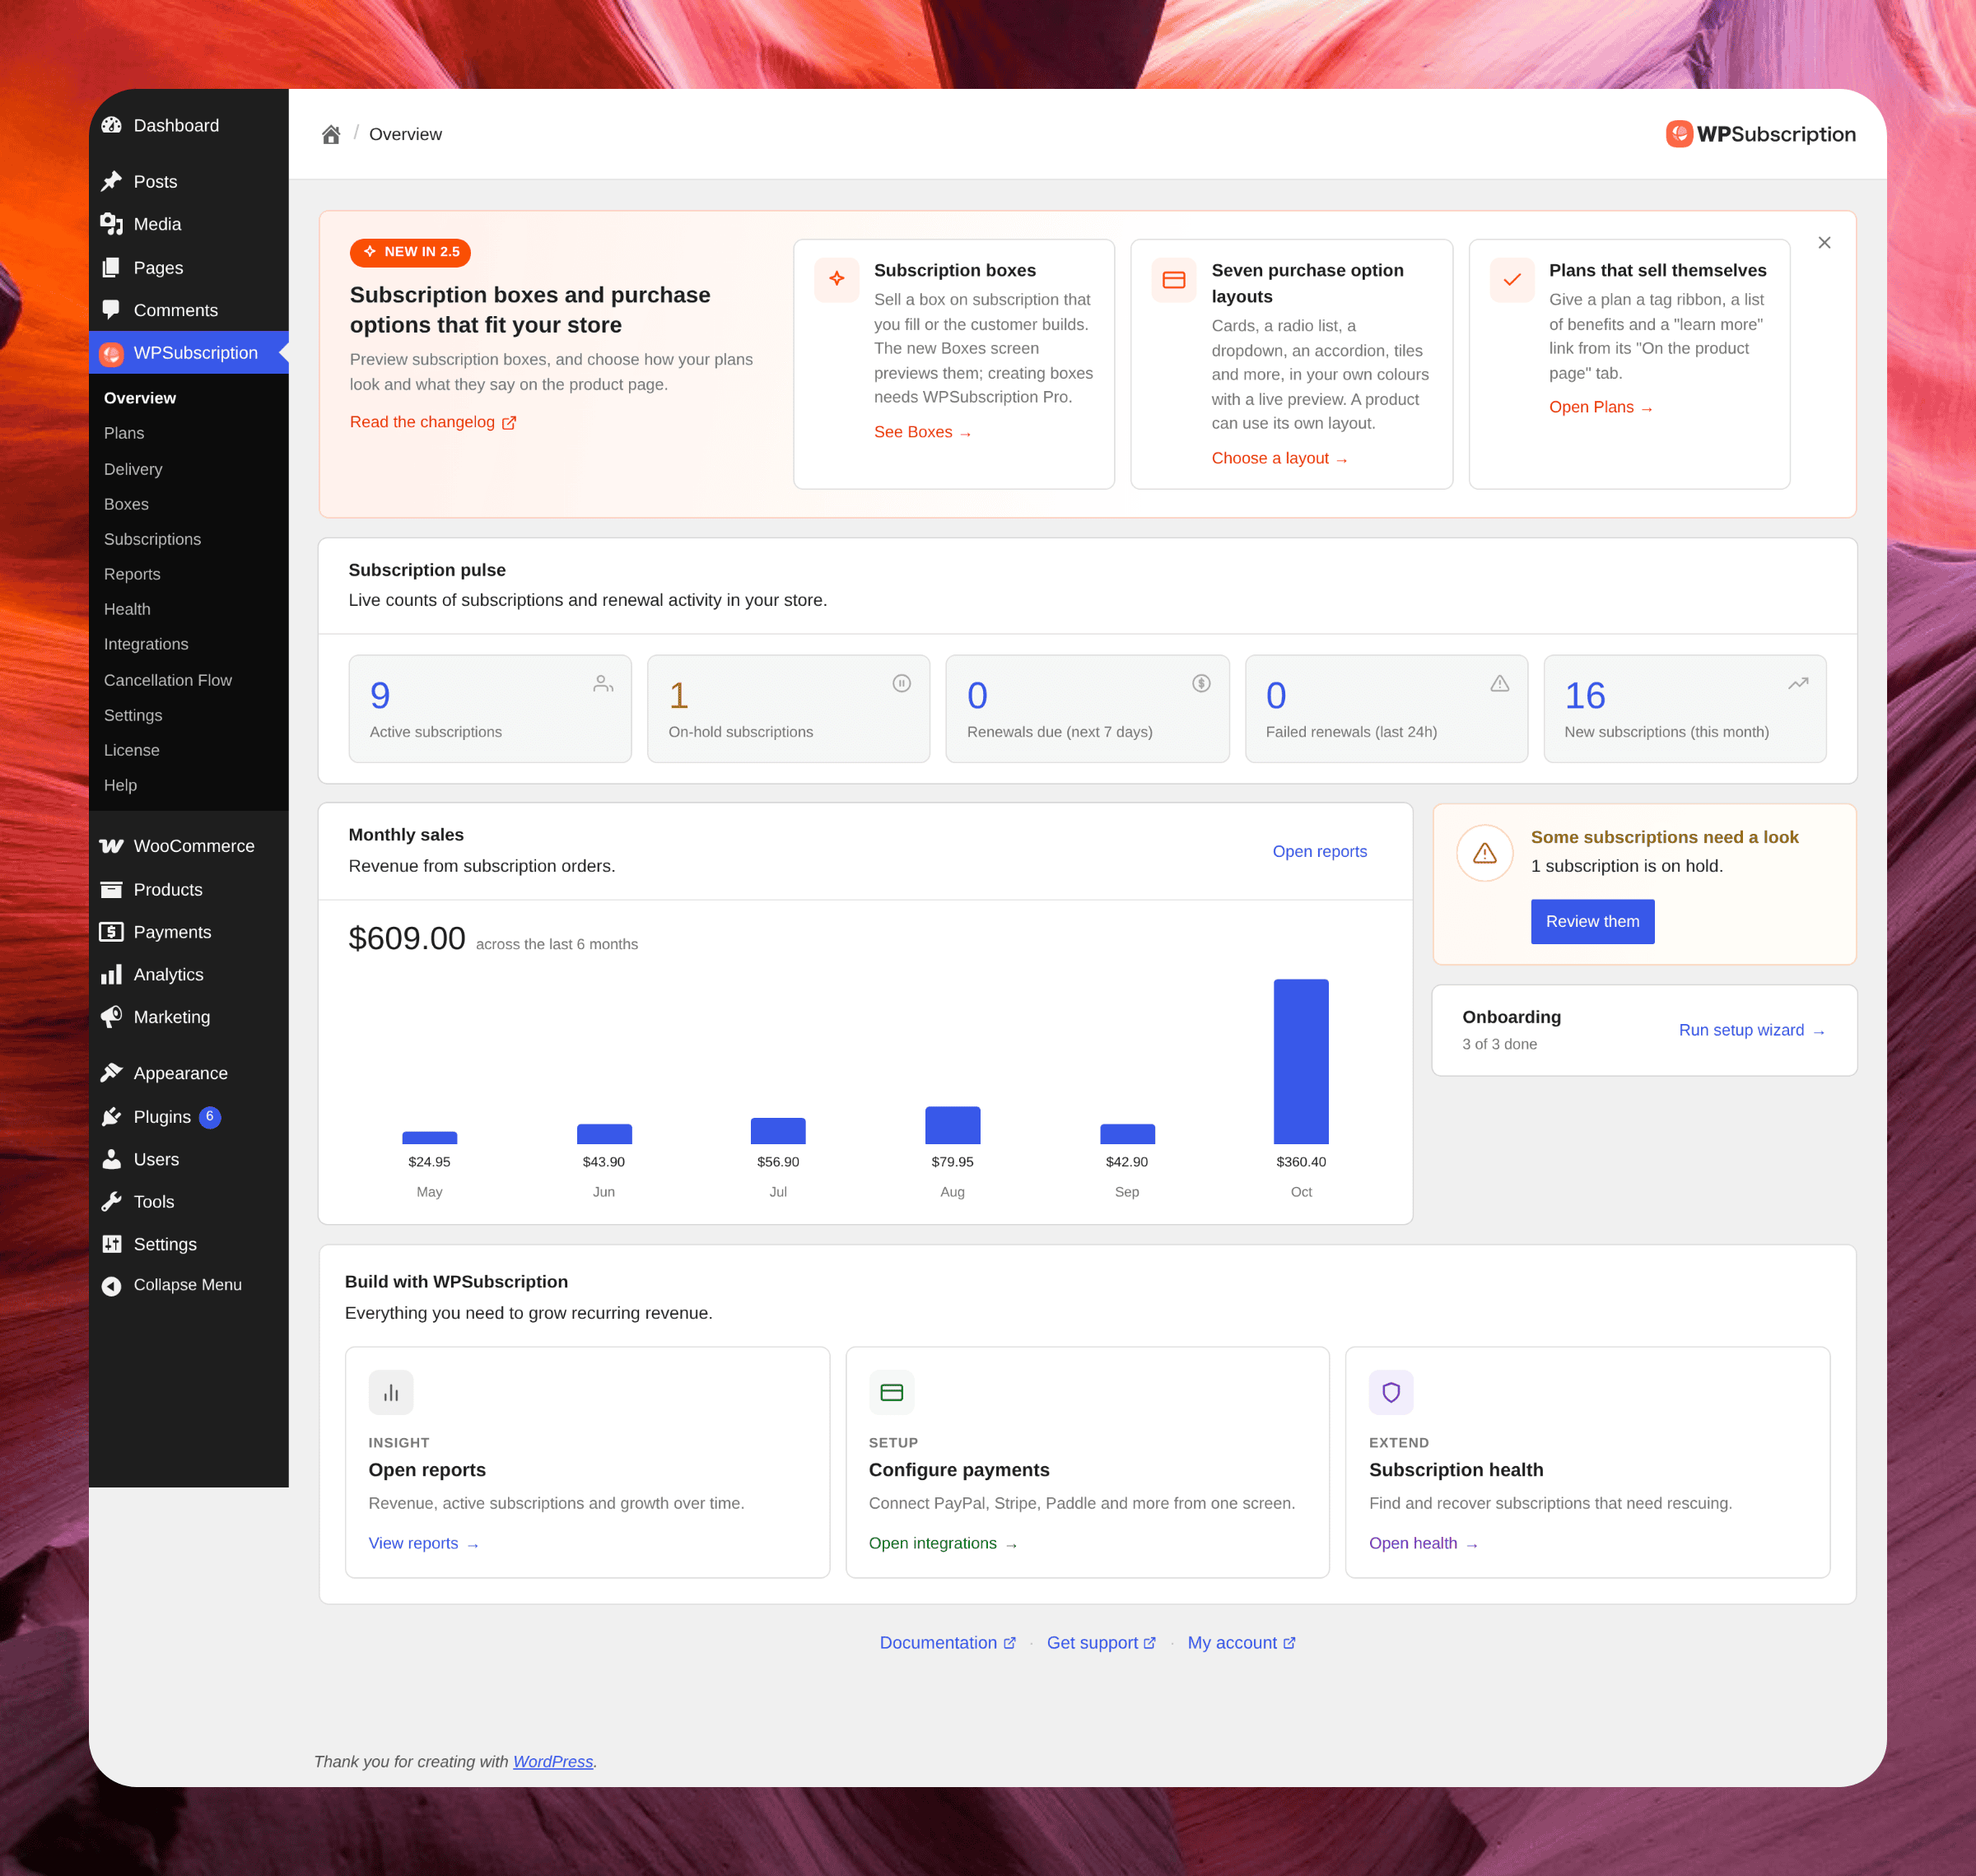Open the Integrations submenu item
This screenshot has width=1976, height=1876.
[x=189, y=644]
